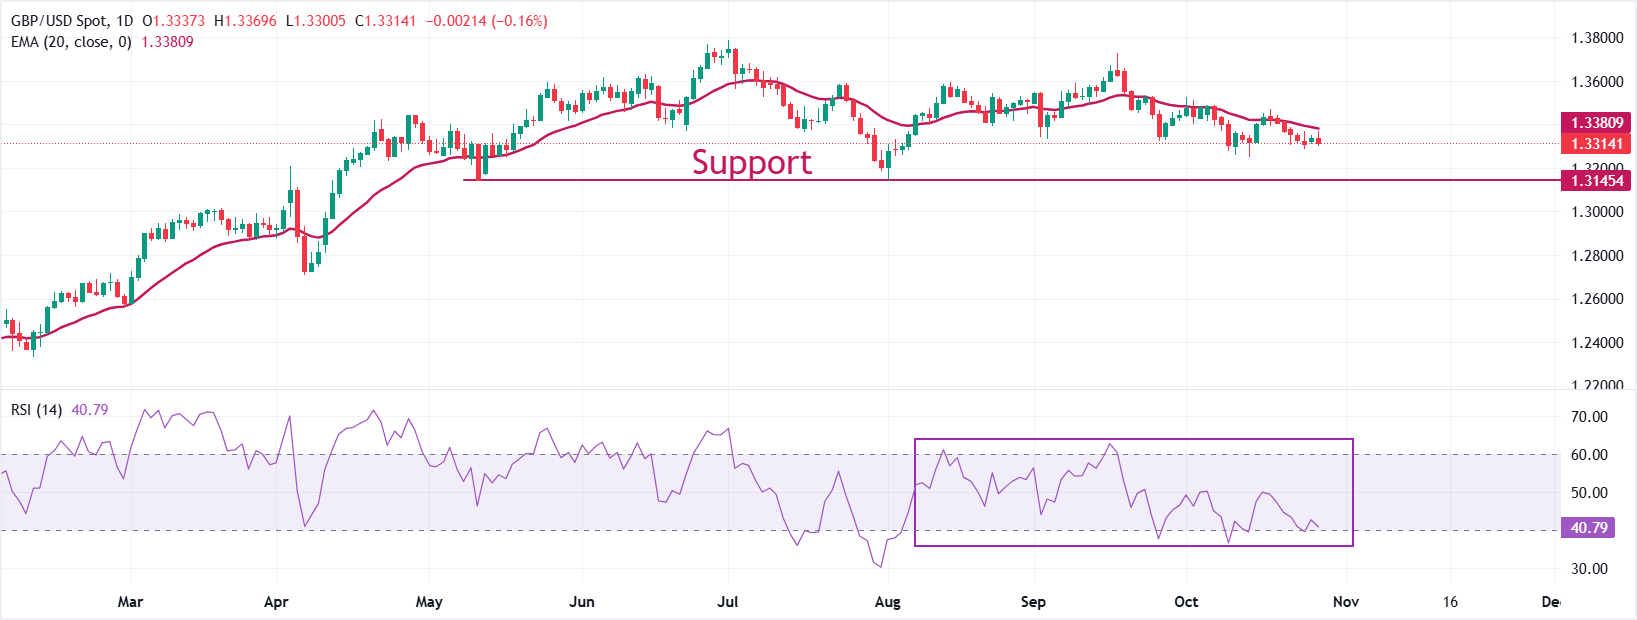Select the RSI (14) indicator legend
Screen dimensions: 1637x620
36,410
